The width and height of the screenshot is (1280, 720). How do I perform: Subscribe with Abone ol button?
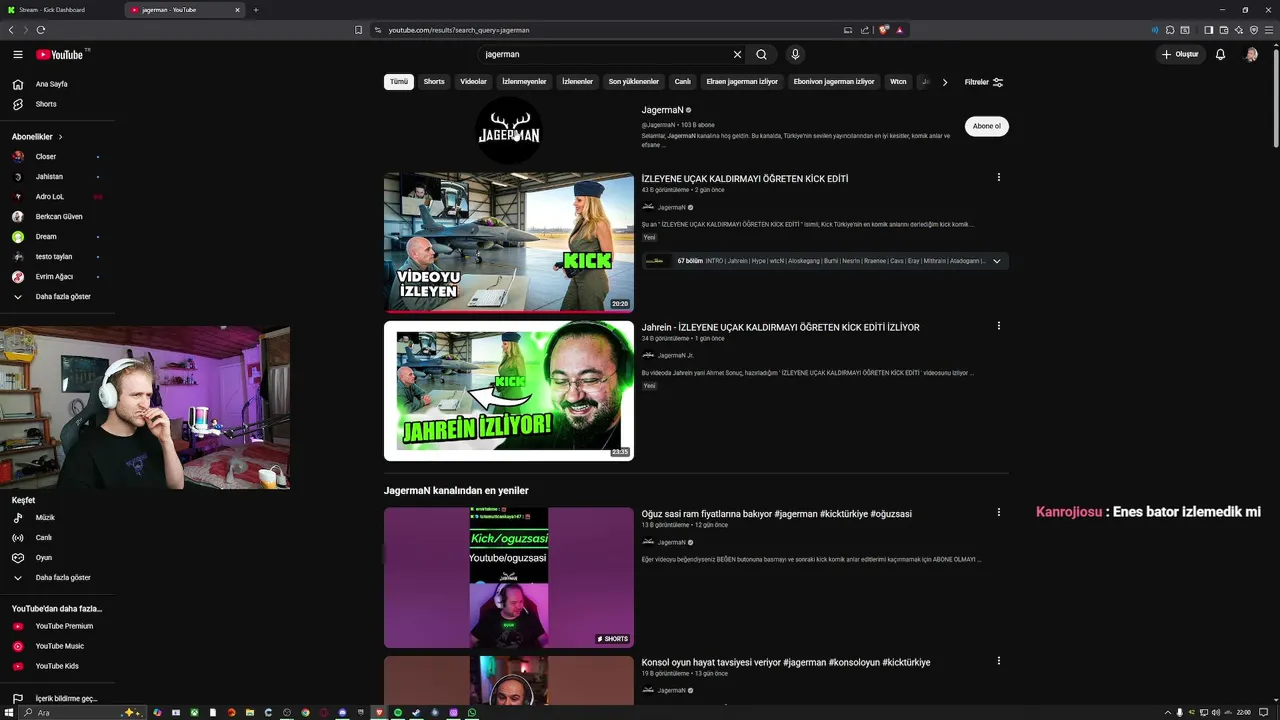coord(986,126)
